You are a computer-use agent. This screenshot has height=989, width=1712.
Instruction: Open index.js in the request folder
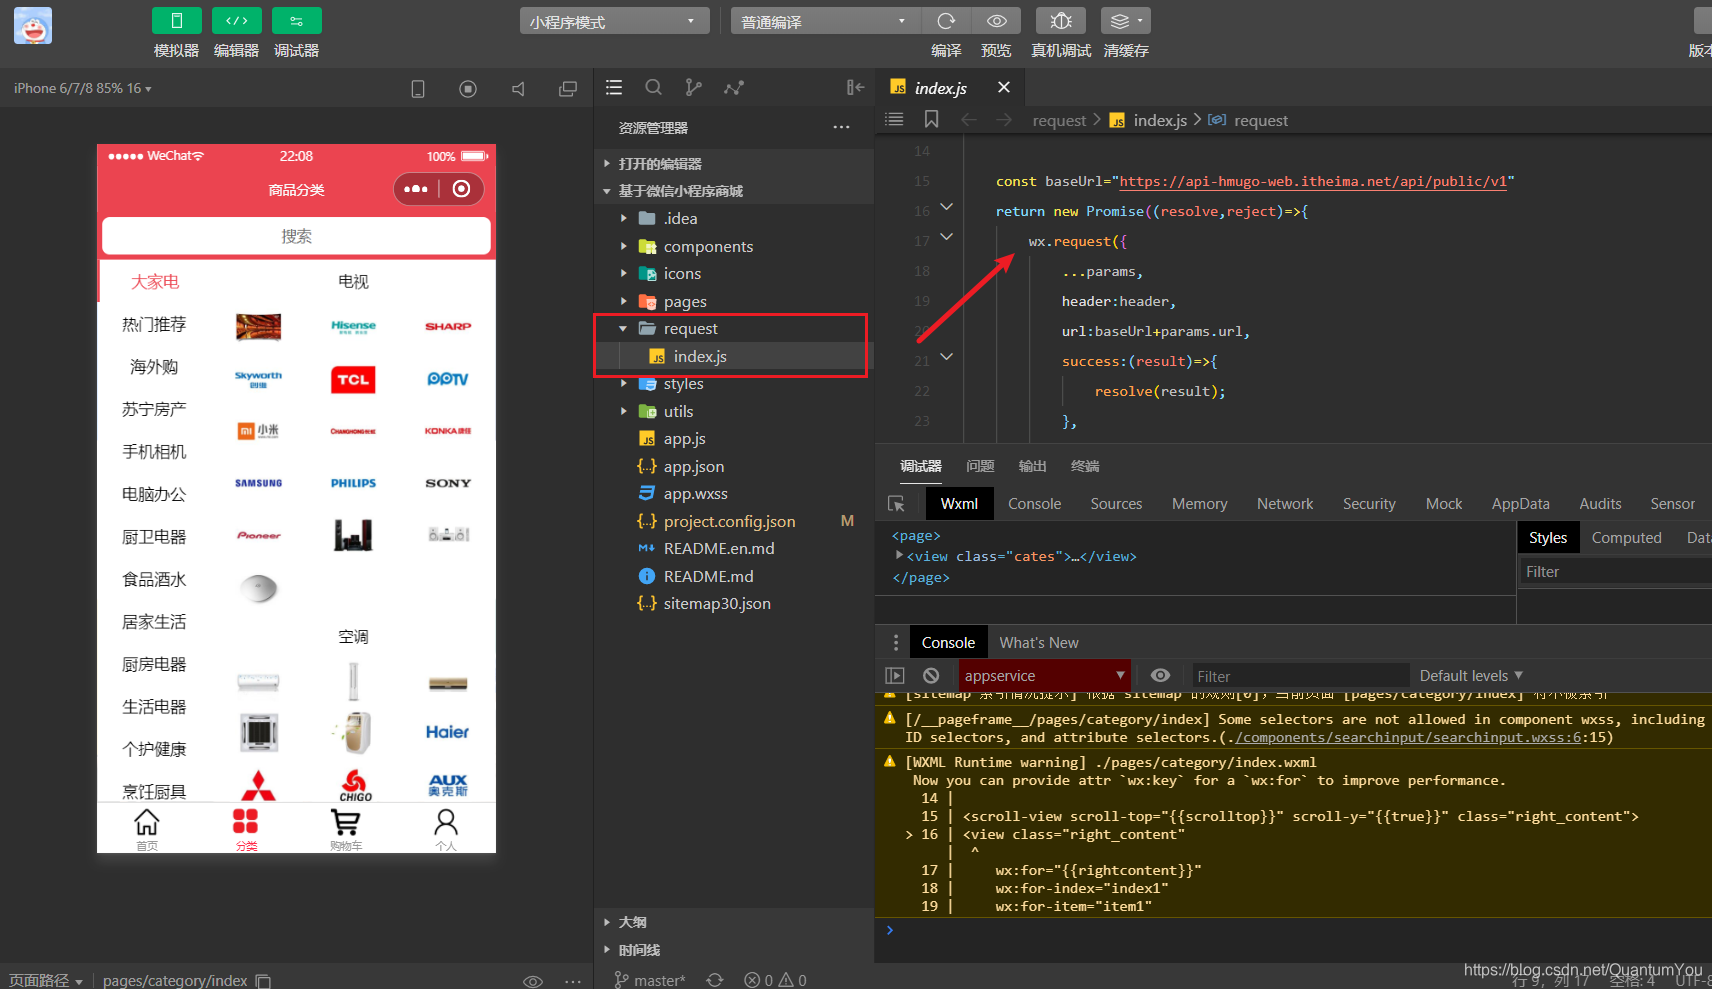pos(734,356)
